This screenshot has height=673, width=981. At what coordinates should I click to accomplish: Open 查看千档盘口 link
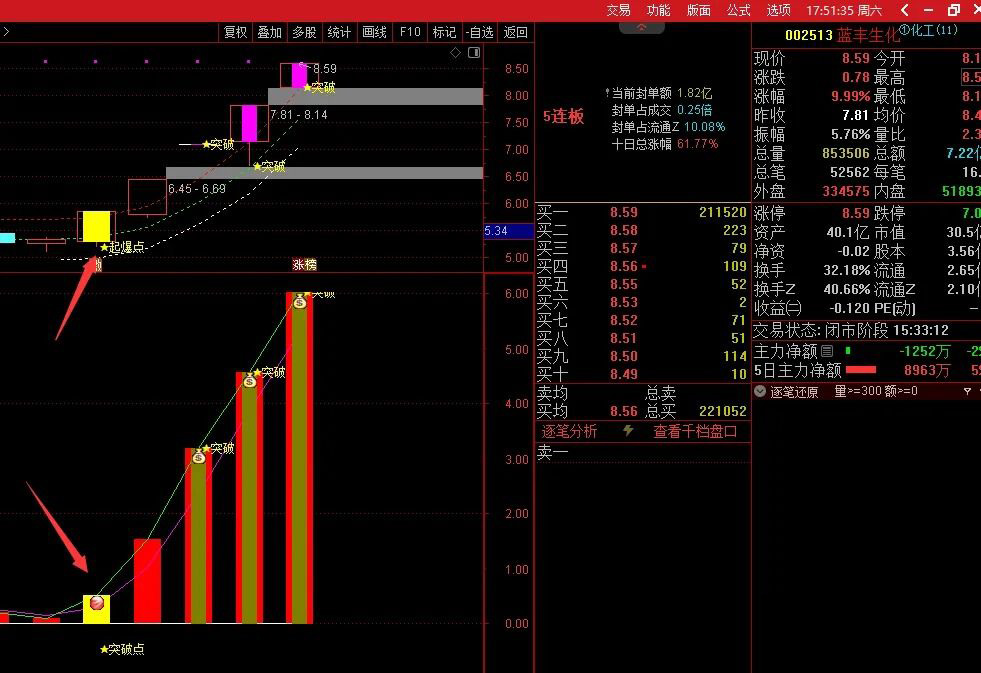(695, 432)
